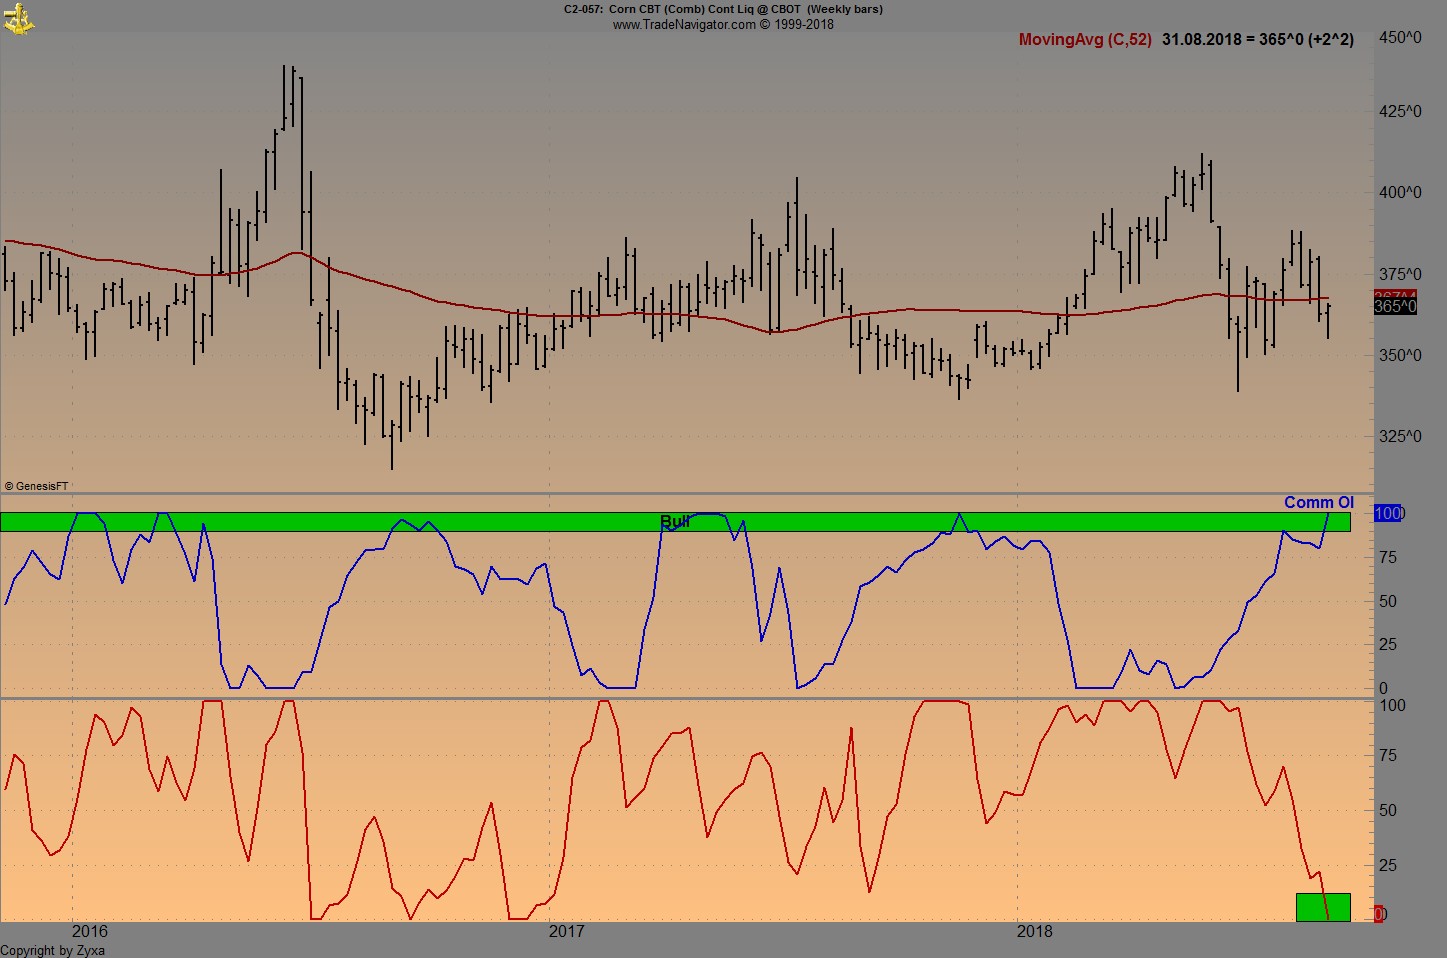
Task: Click the black 365^0 last price tag
Action: [x=1393, y=306]
